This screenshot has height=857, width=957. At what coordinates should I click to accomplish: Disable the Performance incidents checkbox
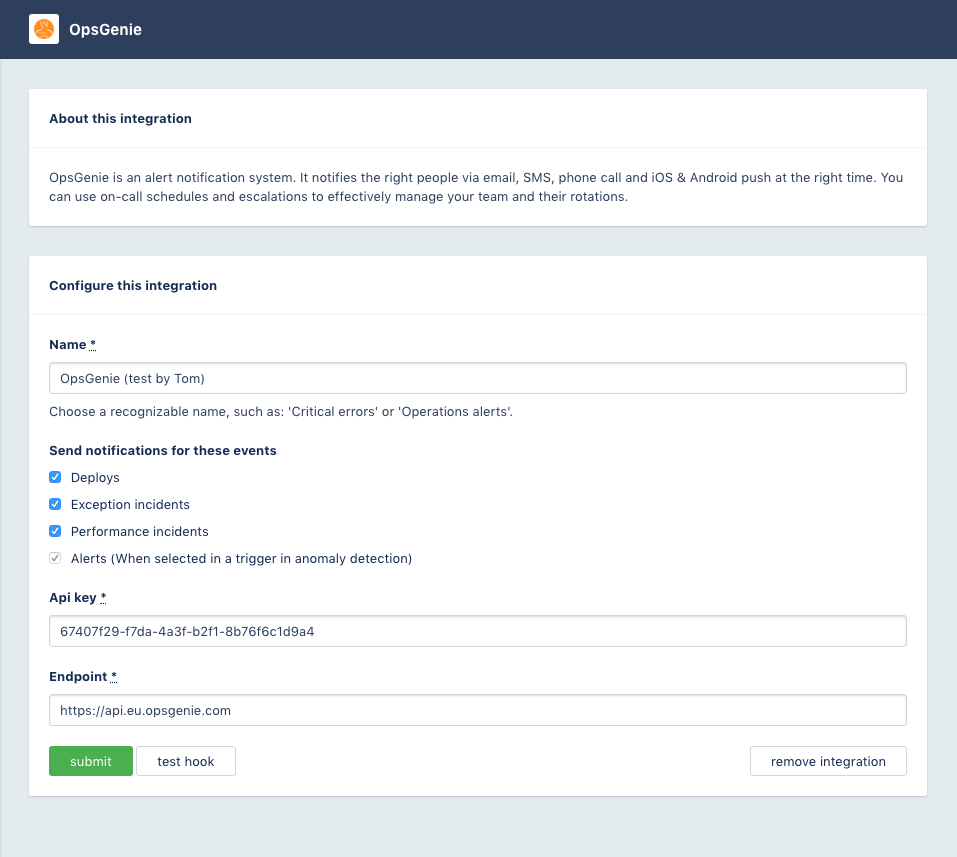[55, 531]
